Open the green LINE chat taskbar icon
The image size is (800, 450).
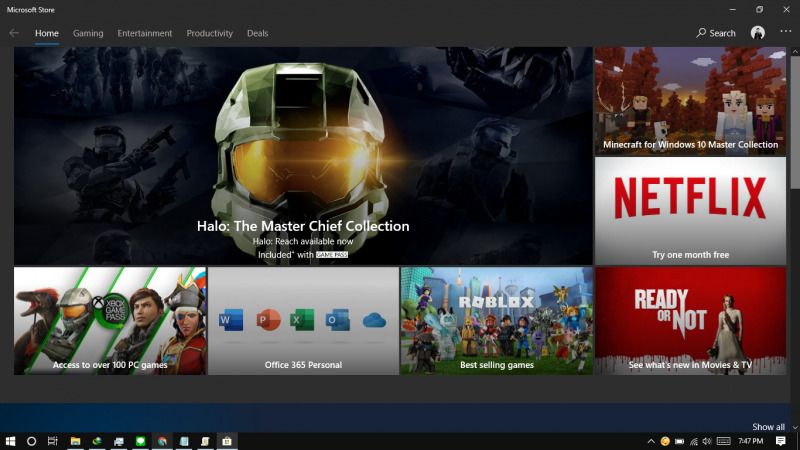[140, 441]
